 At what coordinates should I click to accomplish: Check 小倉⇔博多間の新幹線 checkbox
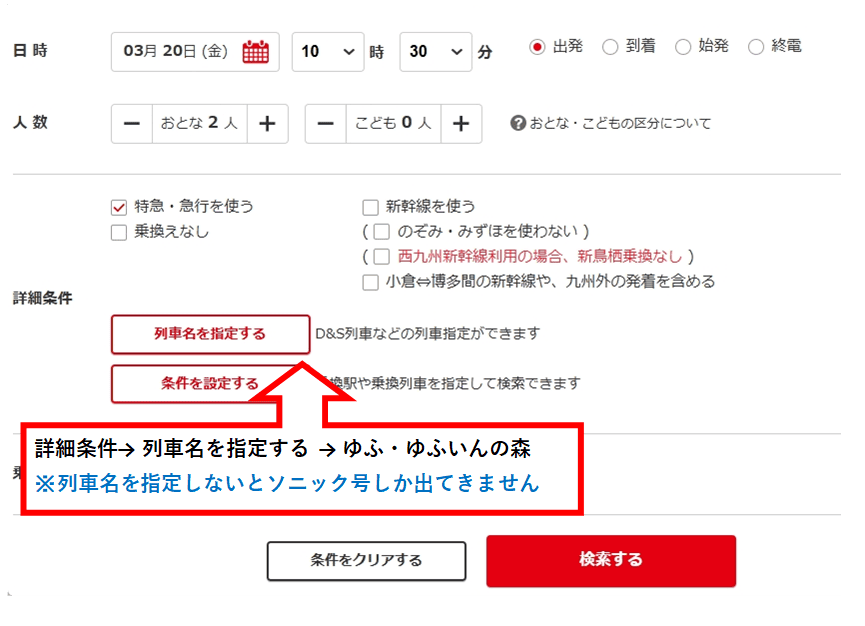[x=370, y=282]
